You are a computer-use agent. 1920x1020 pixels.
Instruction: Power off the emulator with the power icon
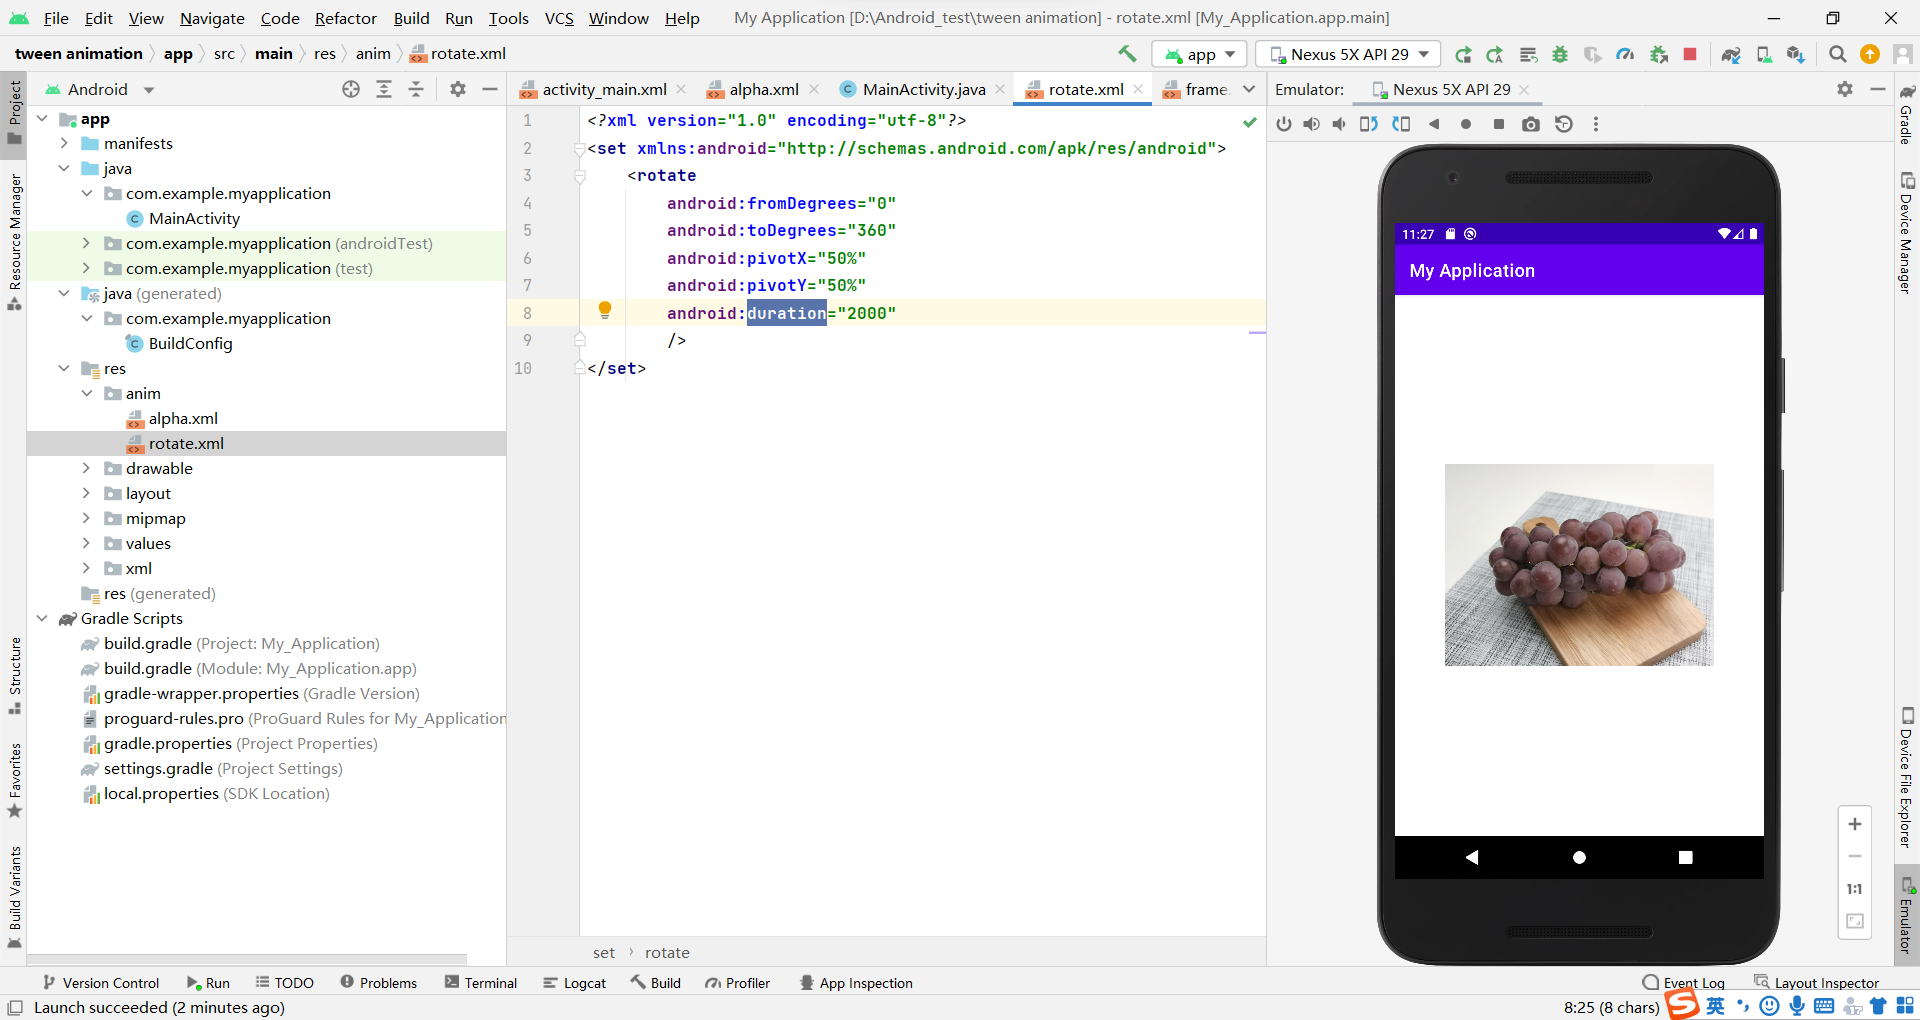click(1284, 124)
